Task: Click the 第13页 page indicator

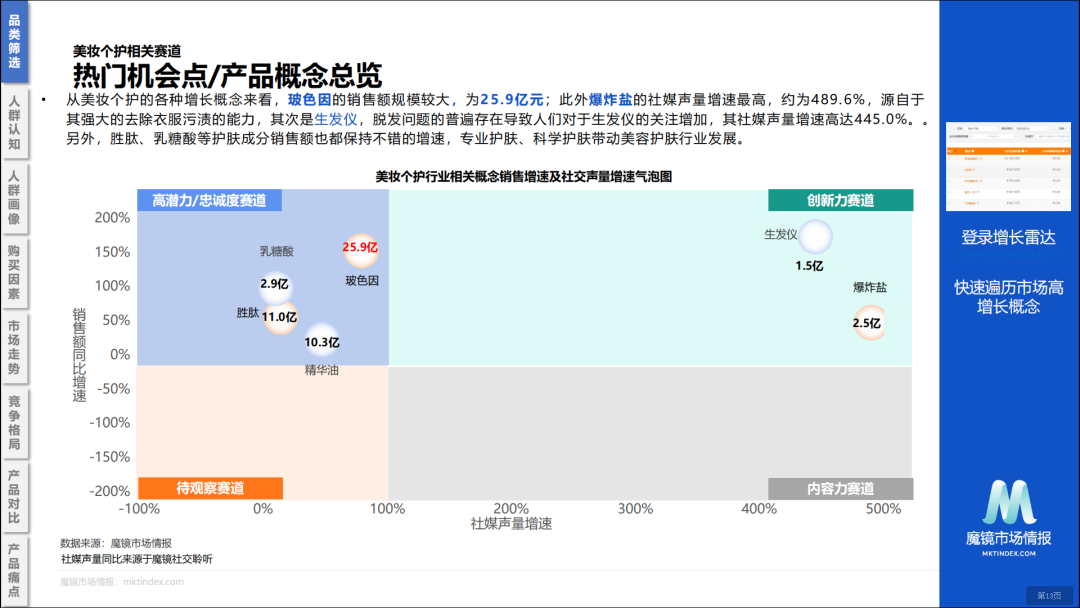Action: [1050, 596]
